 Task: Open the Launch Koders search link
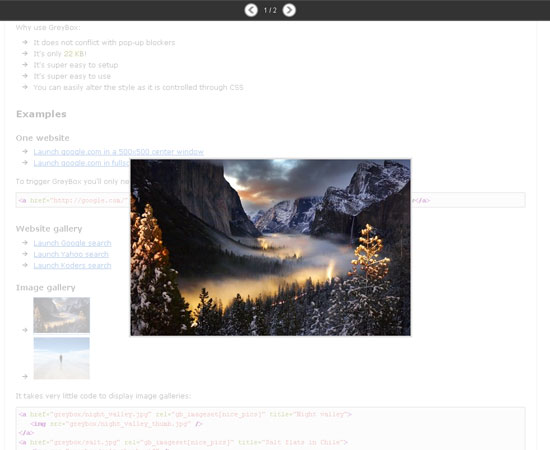click(x=72, y=266)
